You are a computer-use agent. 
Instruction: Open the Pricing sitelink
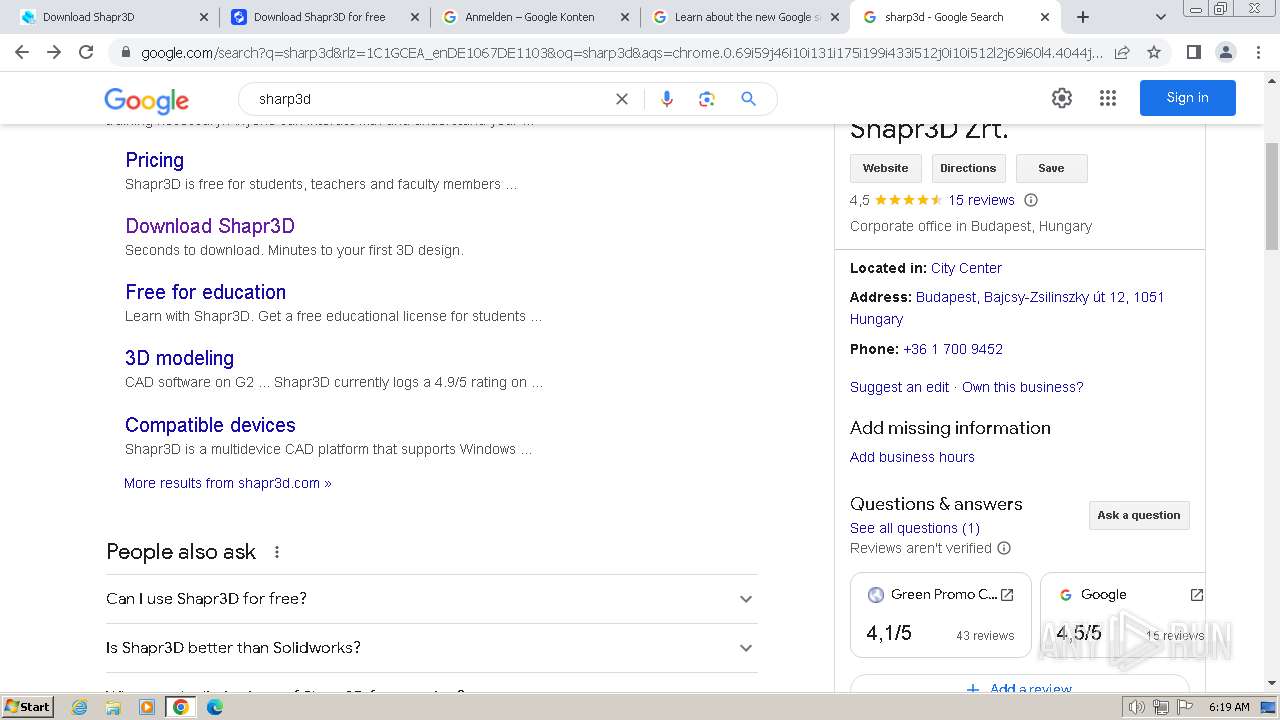pyautogui.click(x=154, y=160)
